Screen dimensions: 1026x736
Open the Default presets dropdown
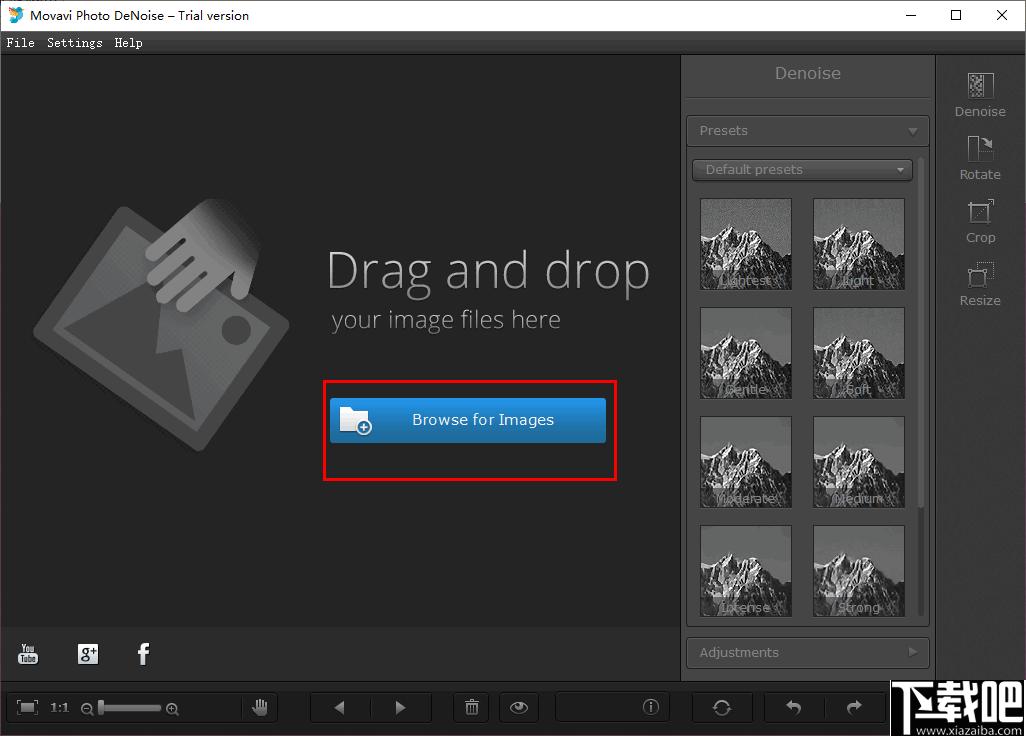pyautogui.click(x=802, y=169)
